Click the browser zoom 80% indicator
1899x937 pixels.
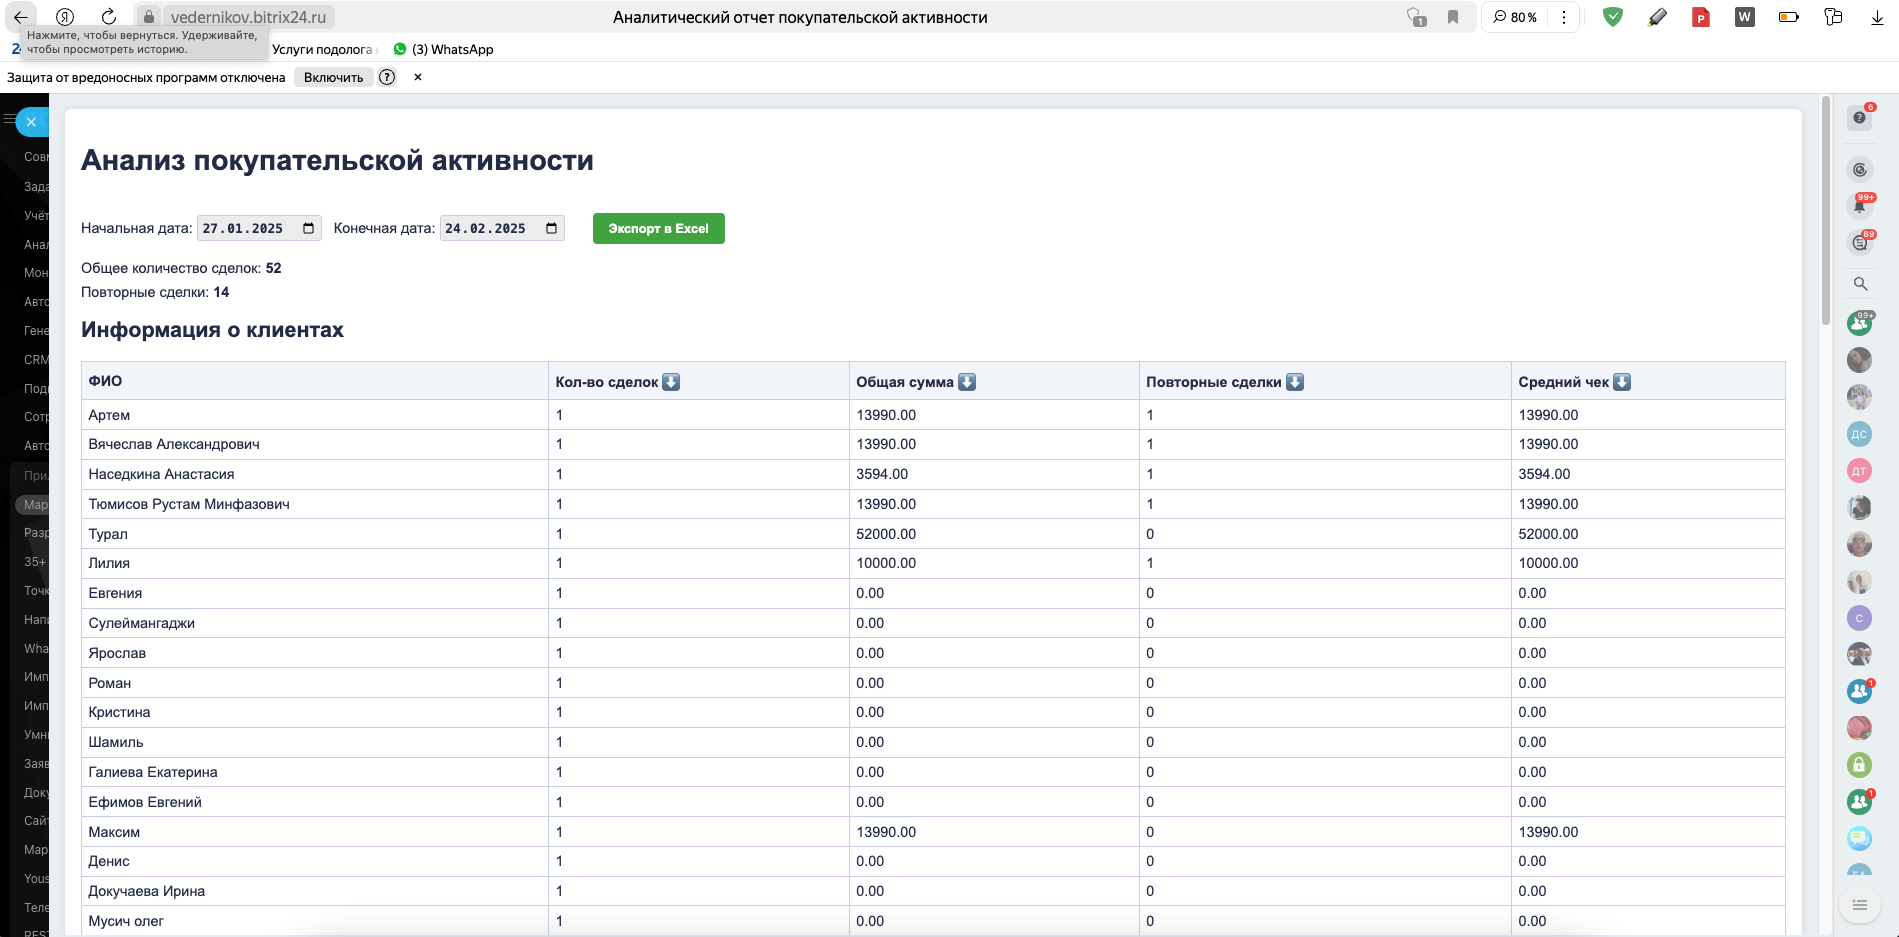(1515, 17)
